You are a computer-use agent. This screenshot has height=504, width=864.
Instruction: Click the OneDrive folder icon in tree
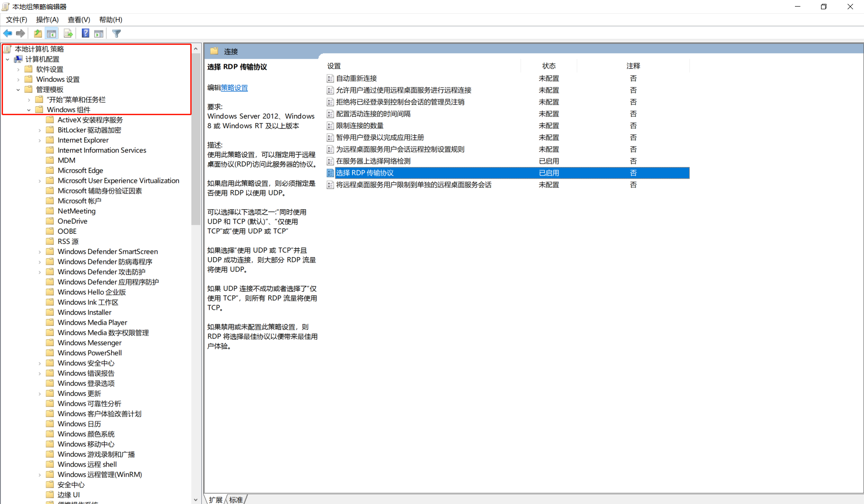(50, 221)
